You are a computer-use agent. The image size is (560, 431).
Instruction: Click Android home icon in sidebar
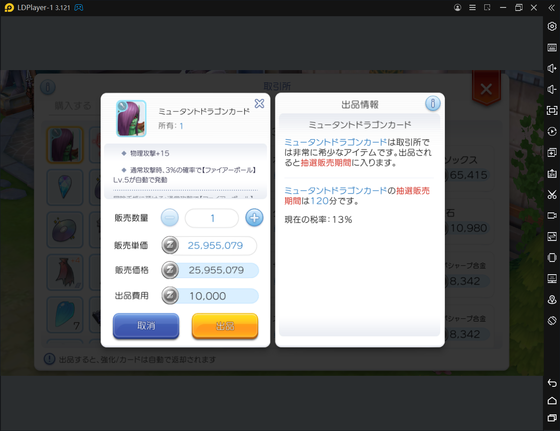[552, 400]
